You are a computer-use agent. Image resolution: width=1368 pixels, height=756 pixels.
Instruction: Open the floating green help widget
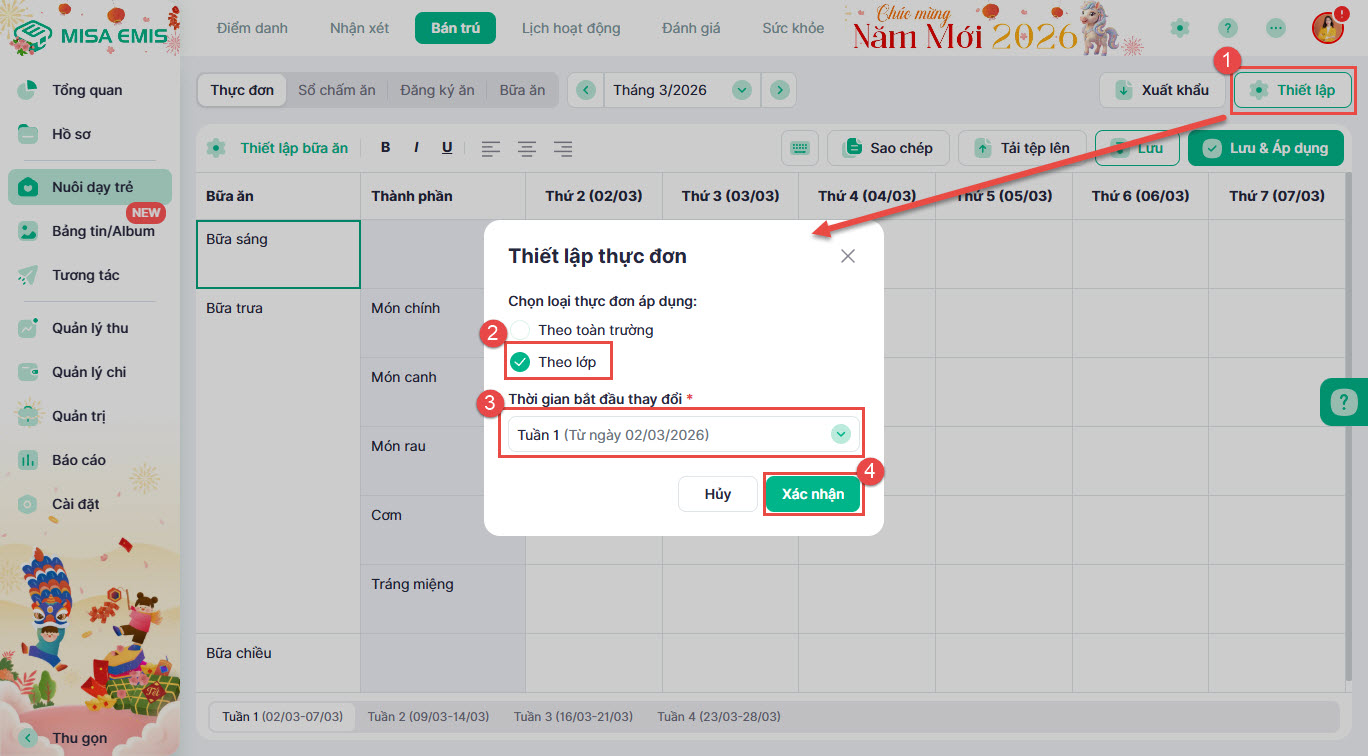click(x=1343, y=403)
